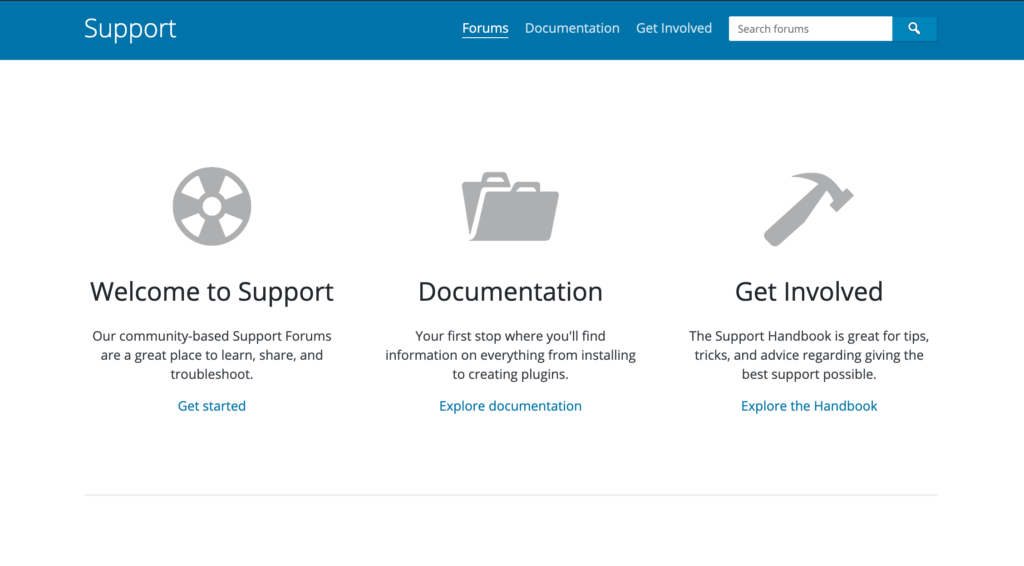Click the 'Your first stop' description paragraph
Screen dimensions: 1024x566
pyautogui.click(x=510, y=354)
